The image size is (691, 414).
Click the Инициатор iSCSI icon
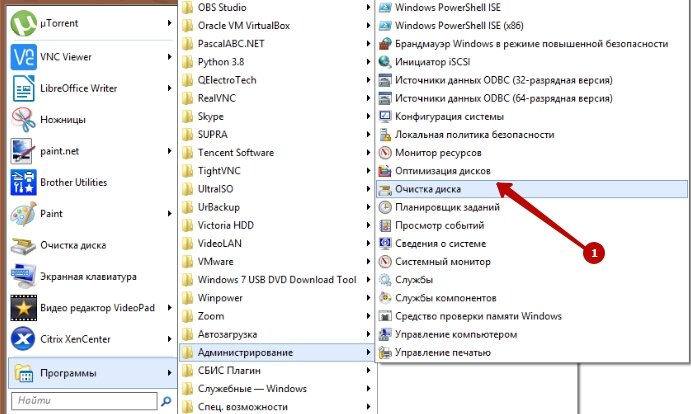coord(385,62)
